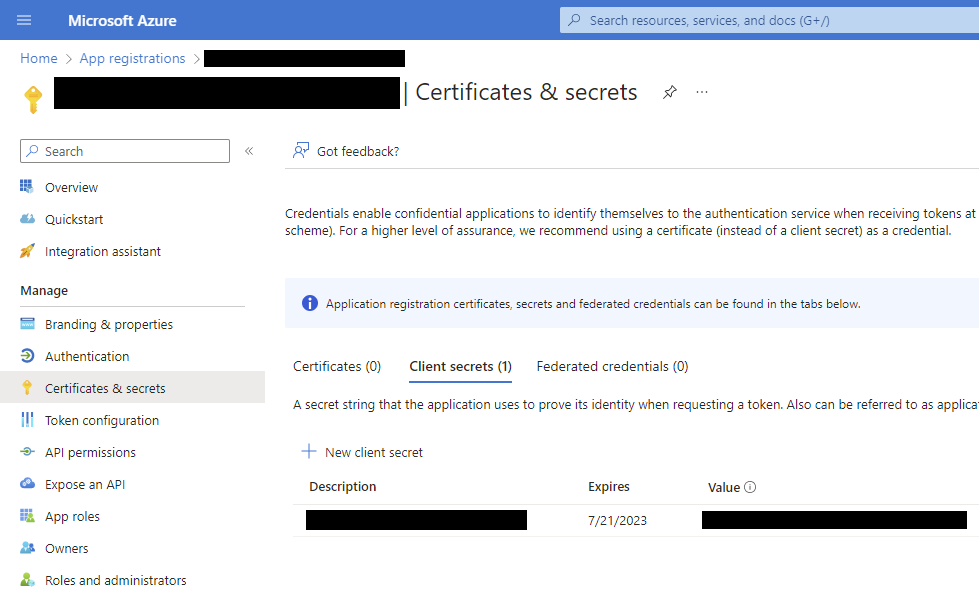
Task: Pin the Certificates & secrets page
Action: tap(670, 92)
